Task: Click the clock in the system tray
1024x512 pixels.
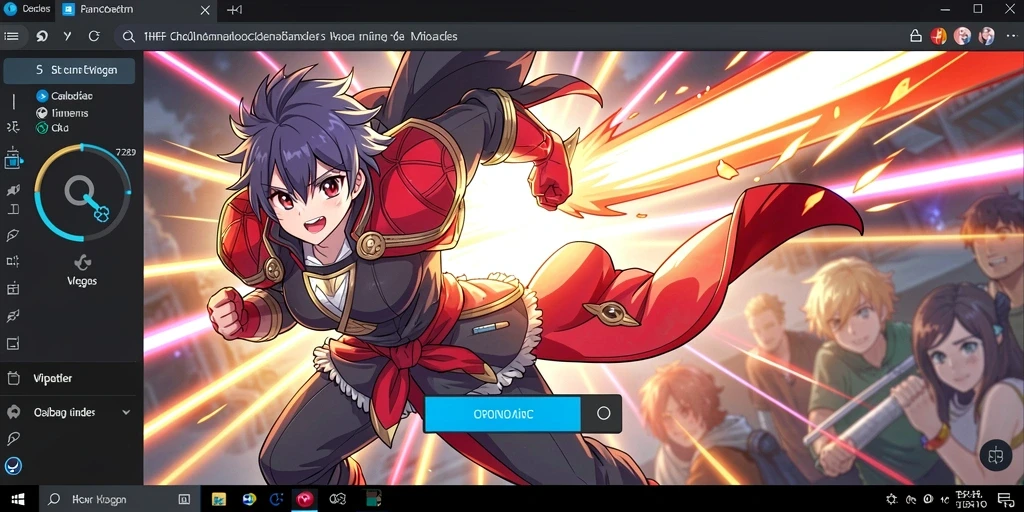Action: [x=970, y=500]
